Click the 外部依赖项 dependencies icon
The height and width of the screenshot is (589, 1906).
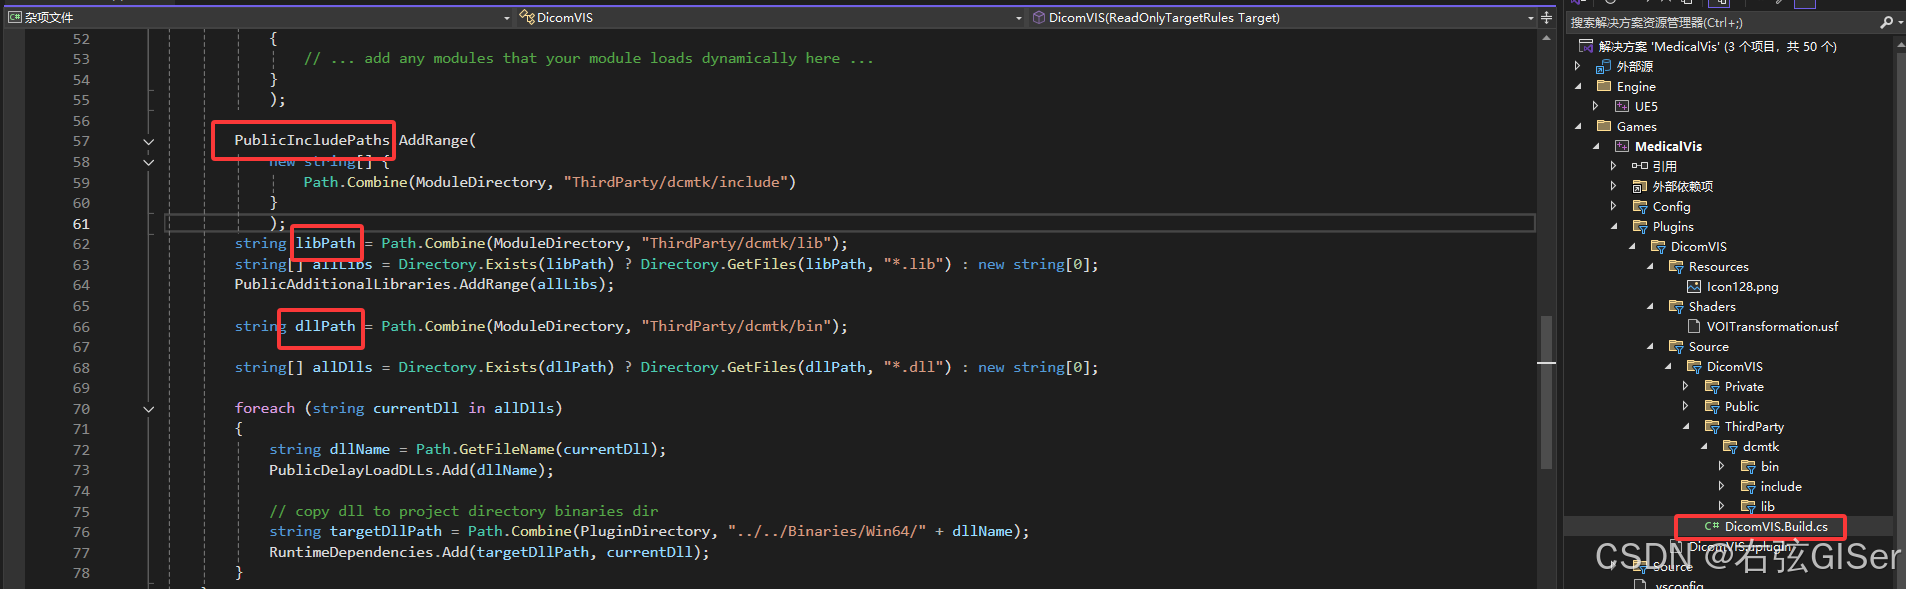tap(1639, 186)
